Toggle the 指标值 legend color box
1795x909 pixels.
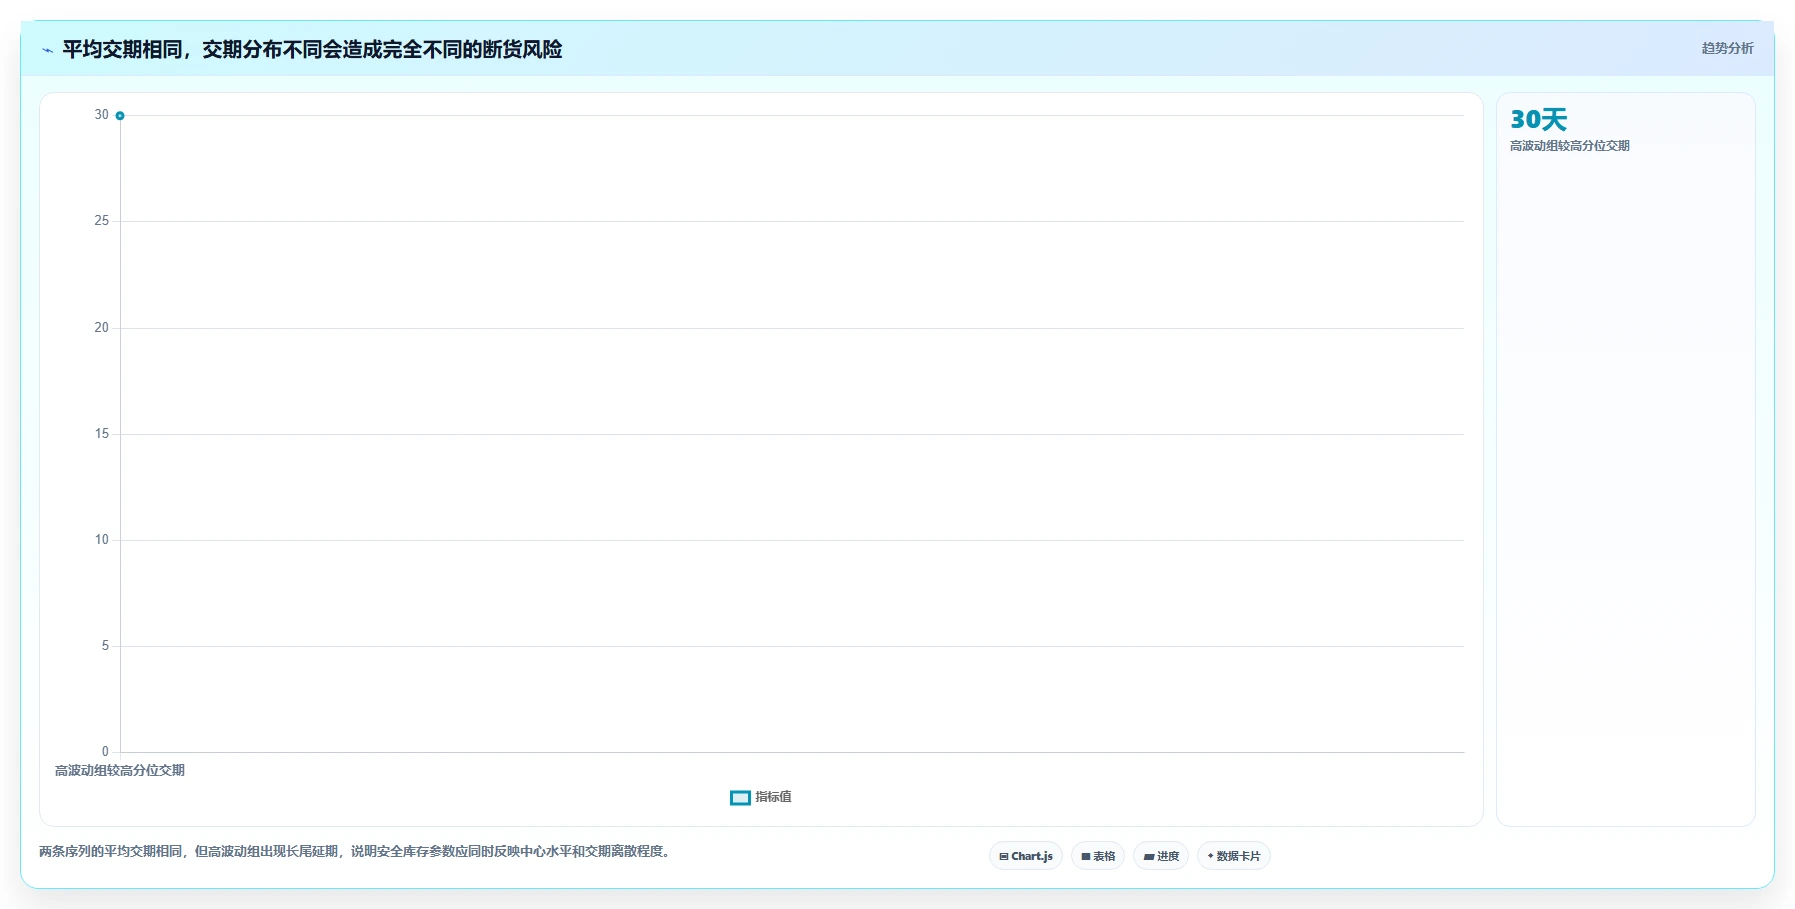(x=740, y=798)
